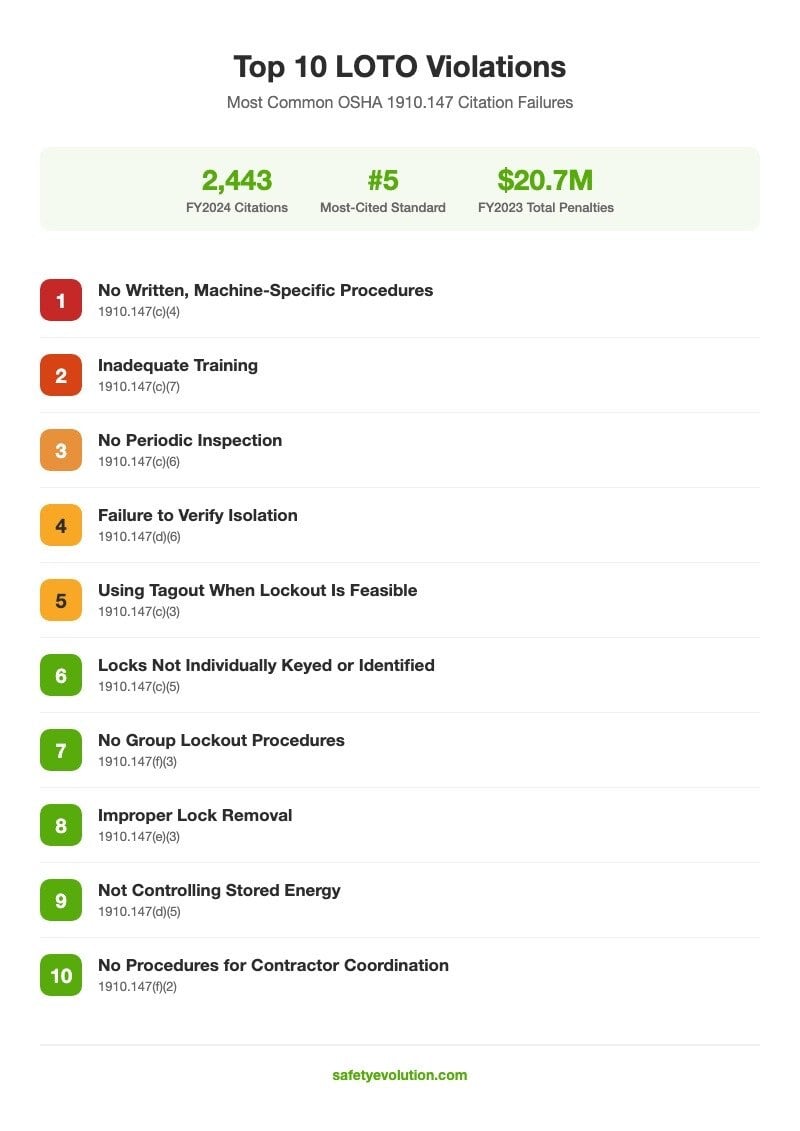Select the orange number 3 badge

click(61, 450)
